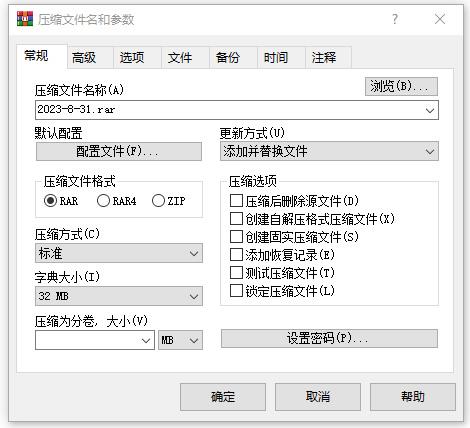
Task: Tick the 创建自解压格式压缩文件 option
Action: [x=236, y=219]
